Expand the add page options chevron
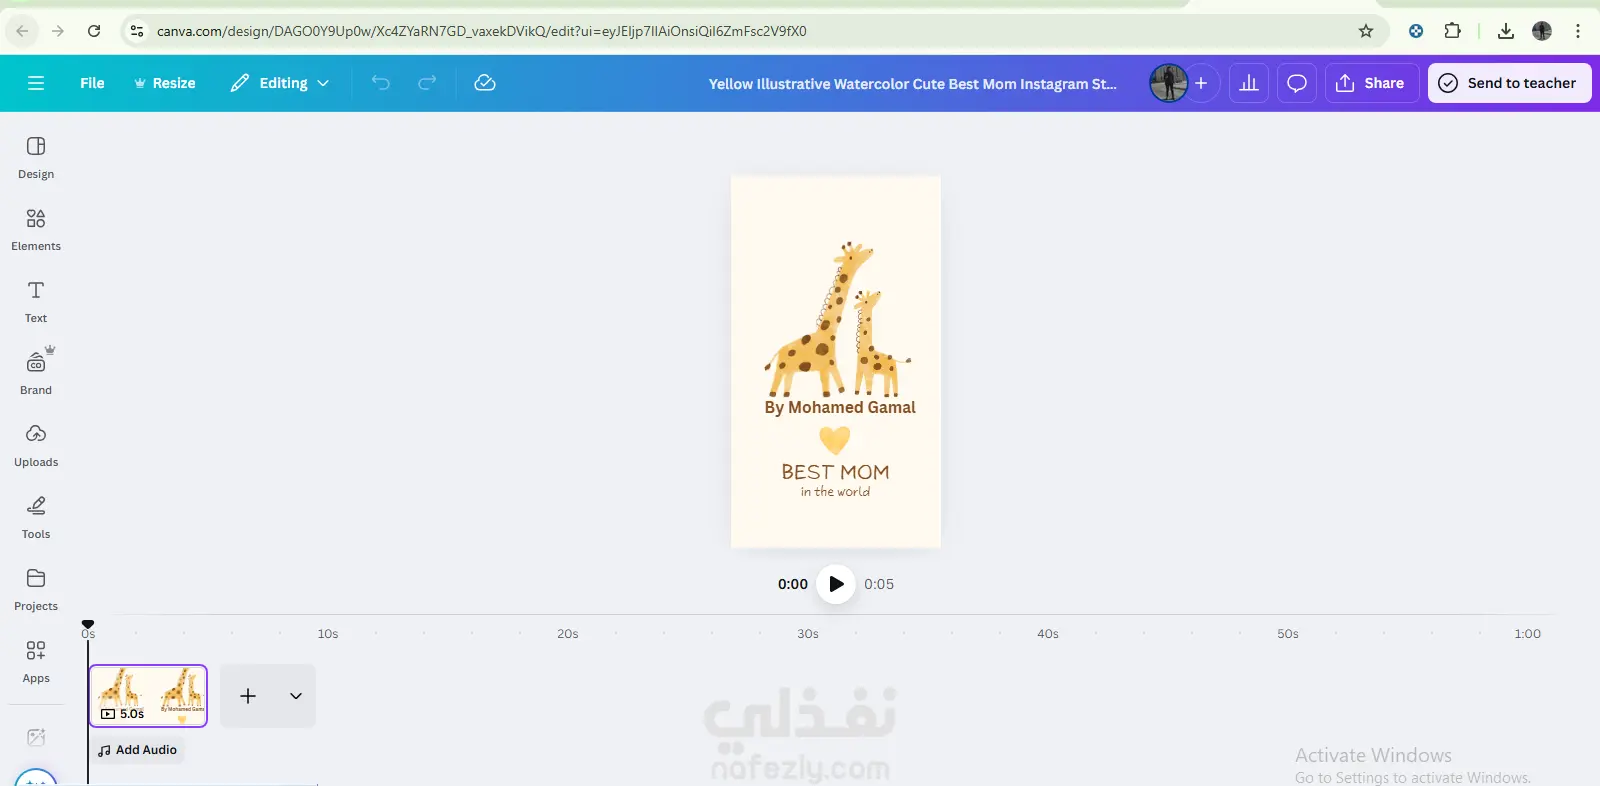The width and height of the screenshot is (1600, 786). pyautogui.click(x=296, y=696)
